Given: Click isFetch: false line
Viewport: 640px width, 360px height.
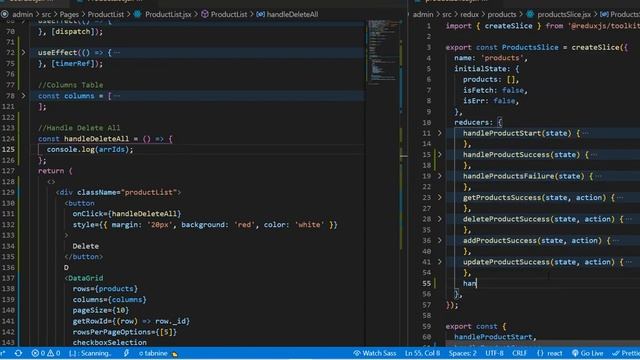Looking at the screenshot, I should tap(495, 90).
